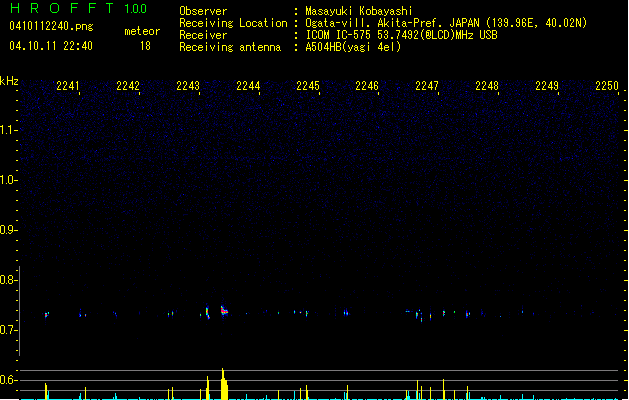Click the brightest meteor echo after 2243
The width and height of the screenshot is (629, 400).
tap(224, 311)
